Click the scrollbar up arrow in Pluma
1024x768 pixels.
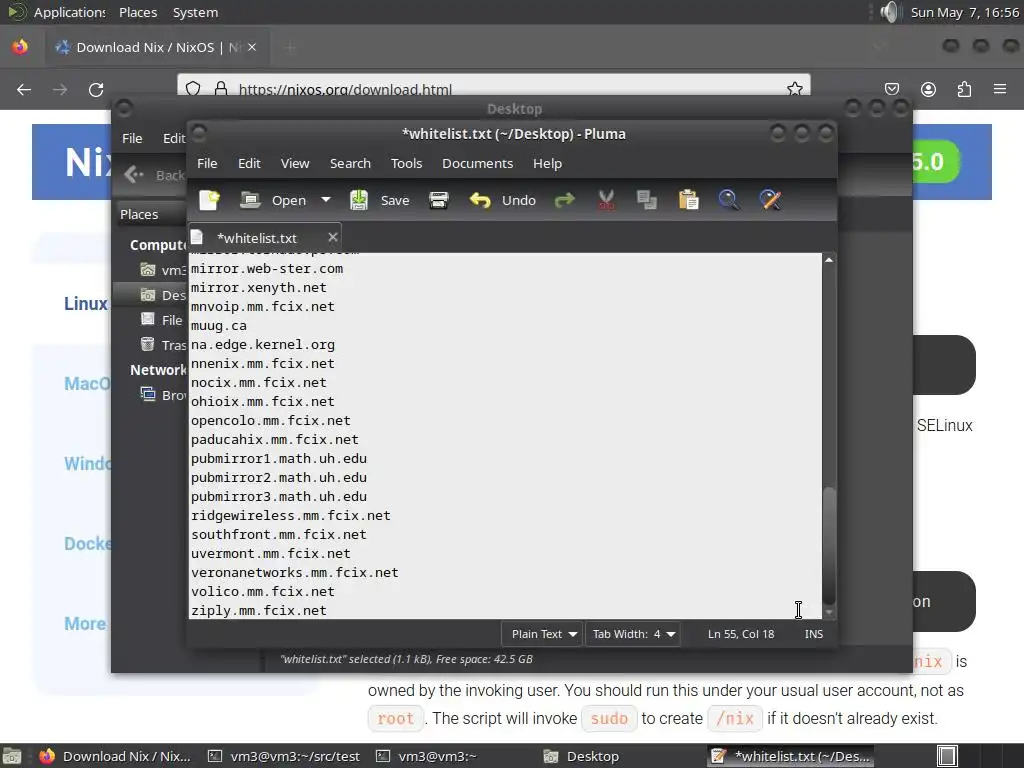pos(829,260)
